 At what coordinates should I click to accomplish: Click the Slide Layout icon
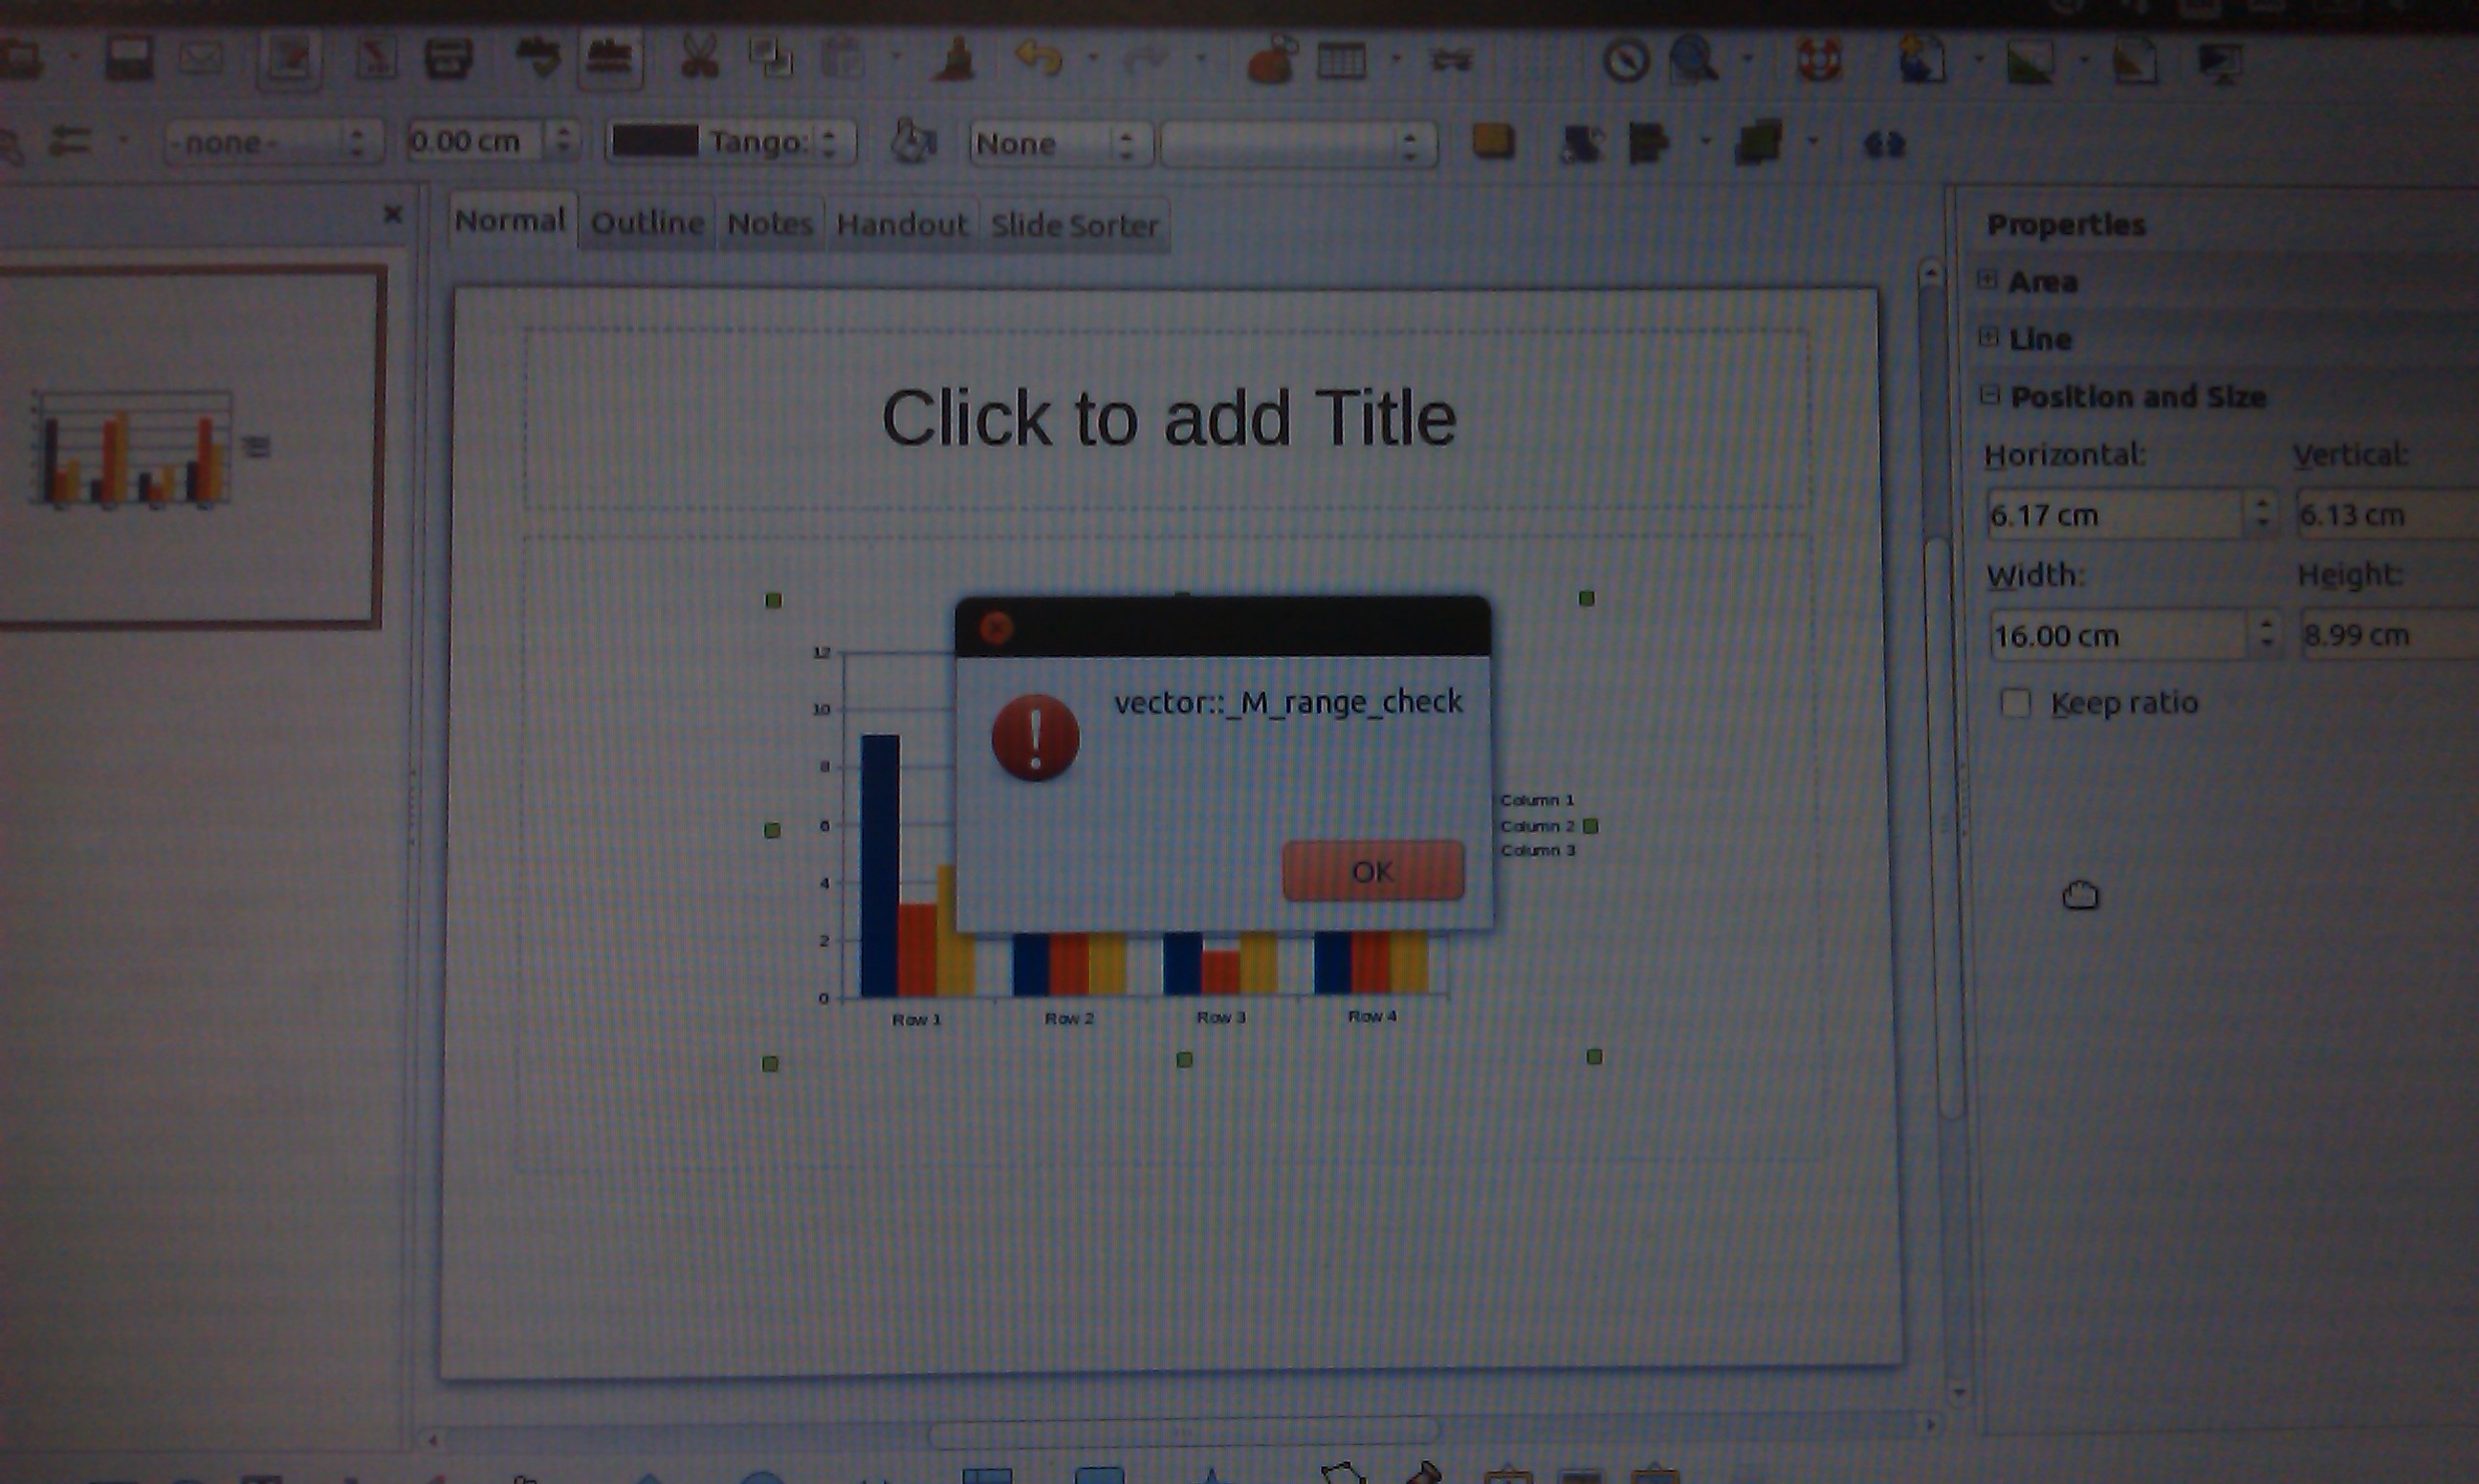coord(2030,61)
